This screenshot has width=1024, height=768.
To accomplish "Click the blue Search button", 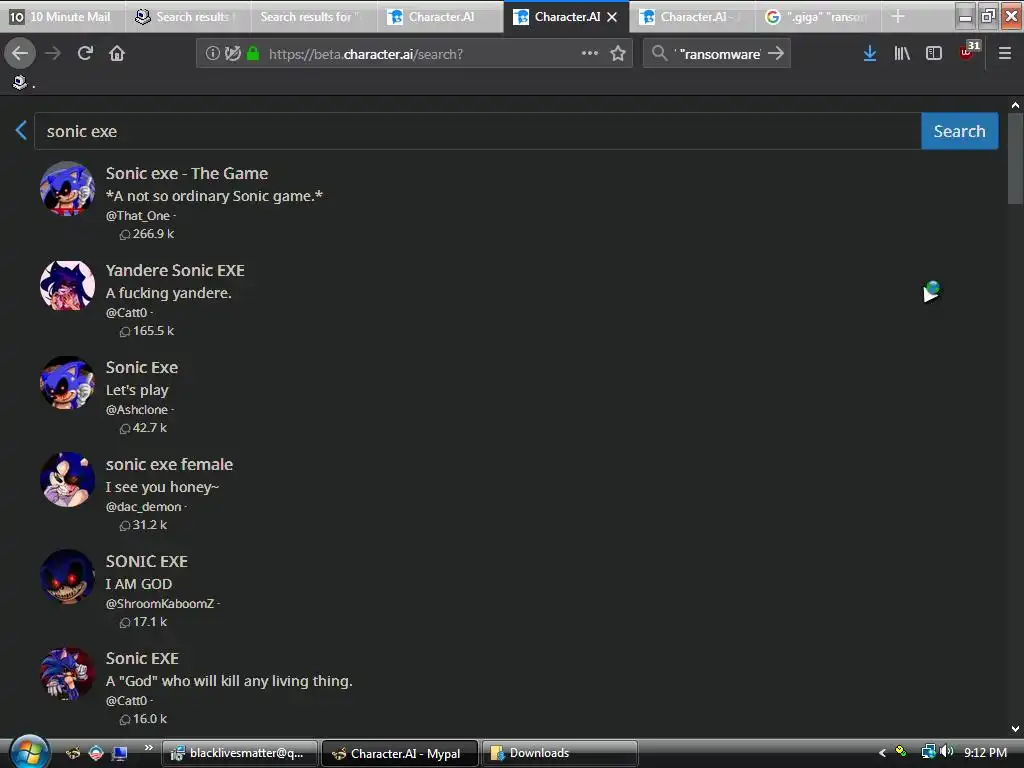I will (959, 131).
